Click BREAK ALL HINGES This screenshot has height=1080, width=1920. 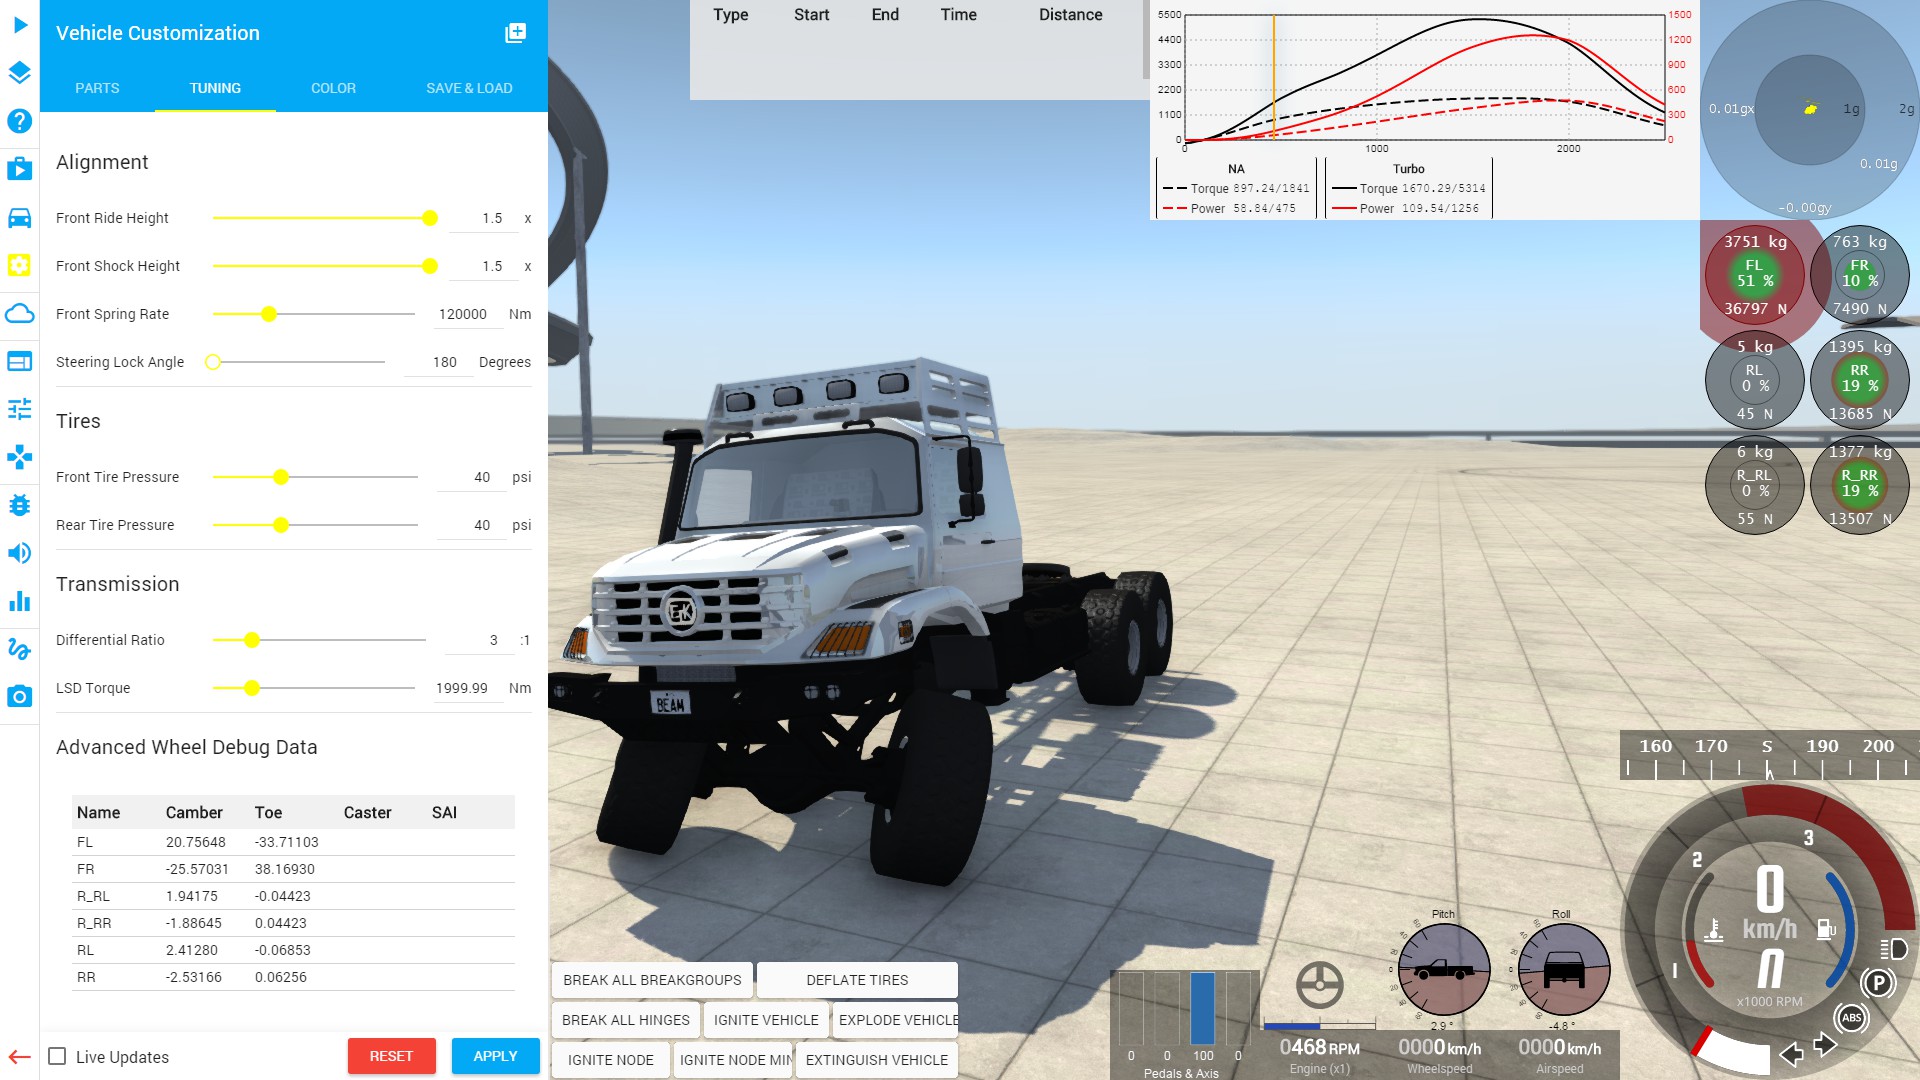[x=626, y=1020]
